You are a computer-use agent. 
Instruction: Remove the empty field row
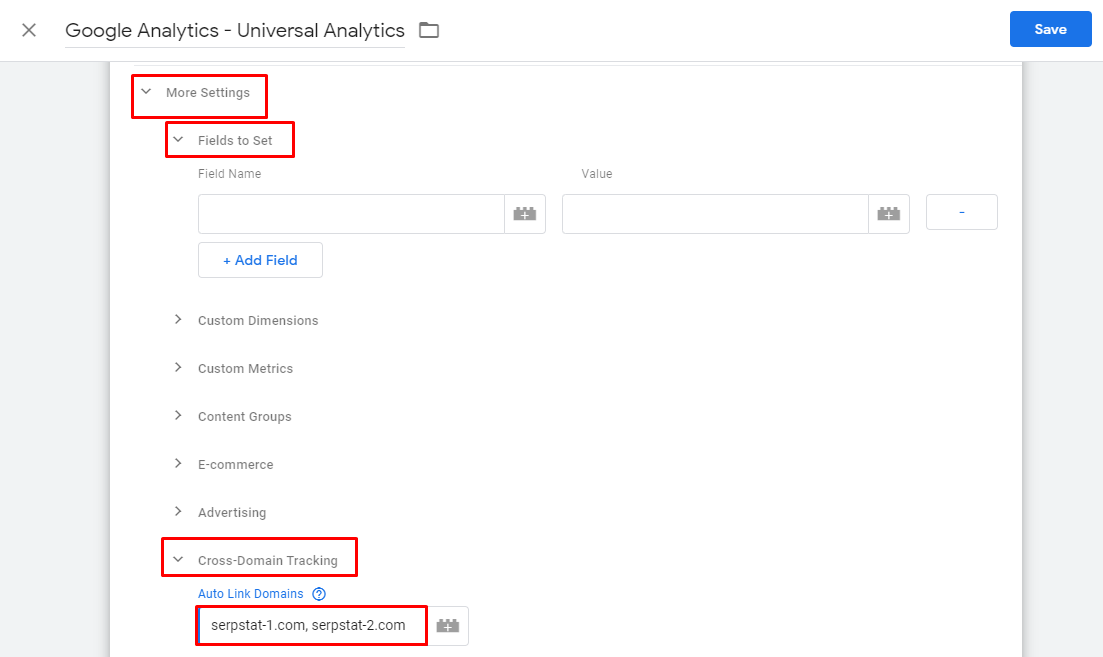pyautogui.click(x=961, y=211)
